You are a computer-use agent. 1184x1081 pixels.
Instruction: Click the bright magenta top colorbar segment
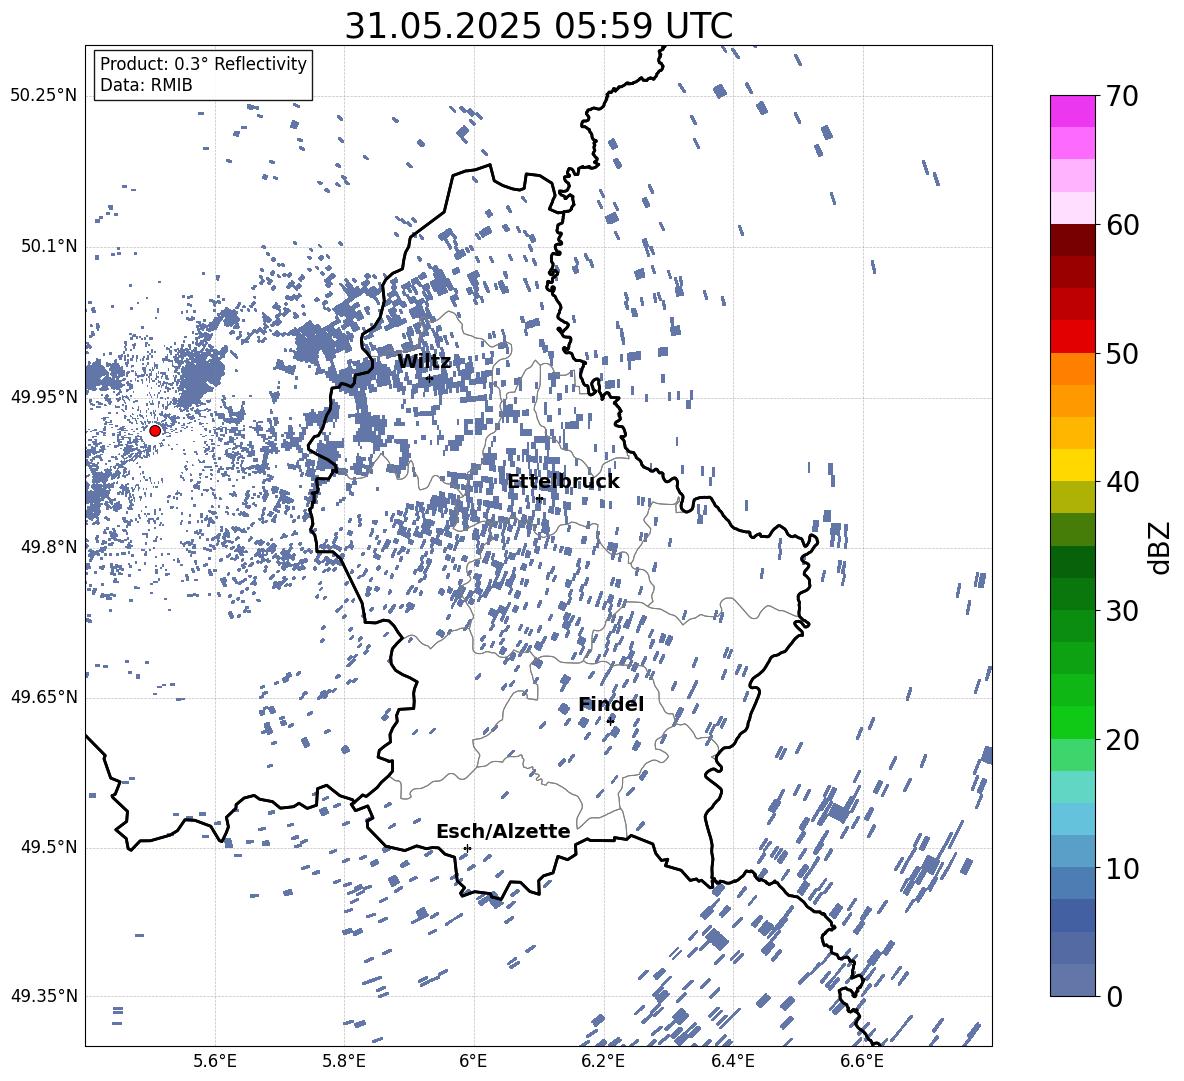pos(1072,112)
